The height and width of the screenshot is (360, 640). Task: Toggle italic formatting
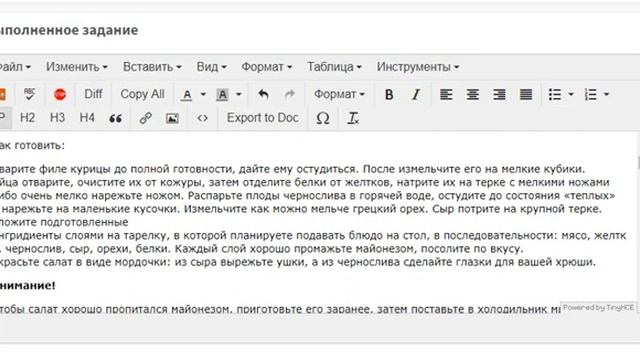click(416, 95)
